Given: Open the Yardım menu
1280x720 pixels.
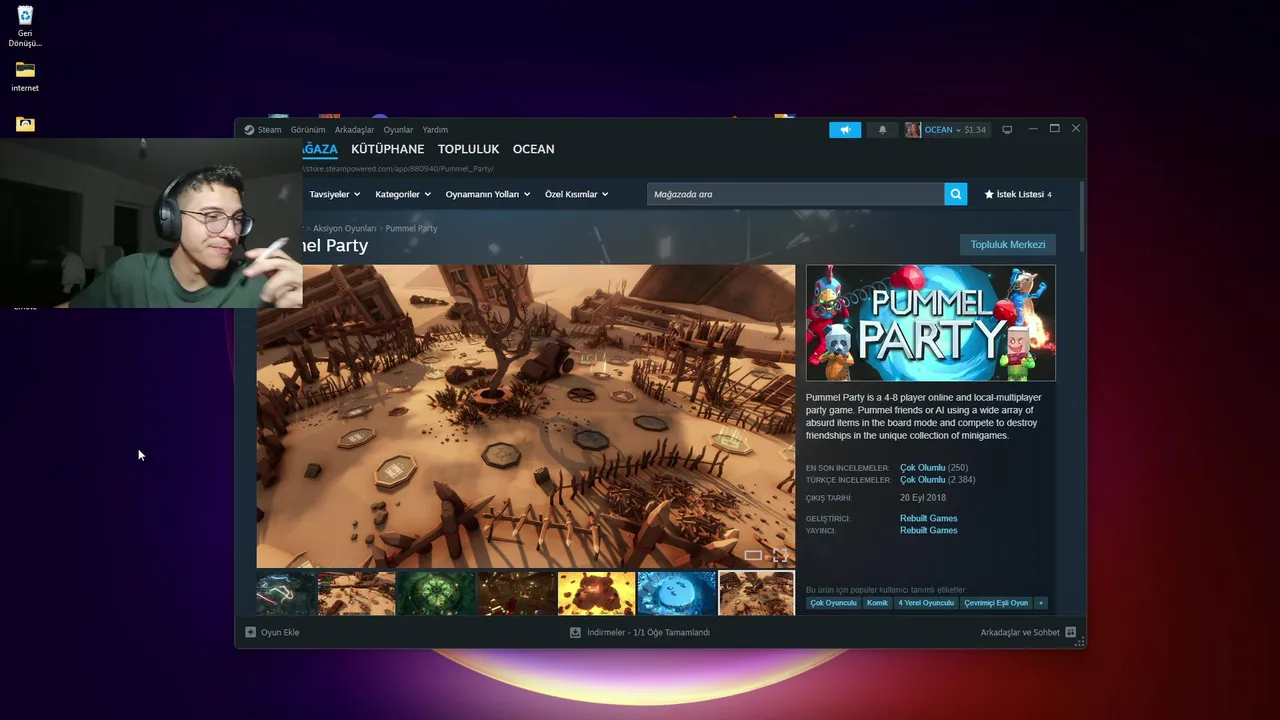Looking at the screenshot, I should (x=435, y=130).
